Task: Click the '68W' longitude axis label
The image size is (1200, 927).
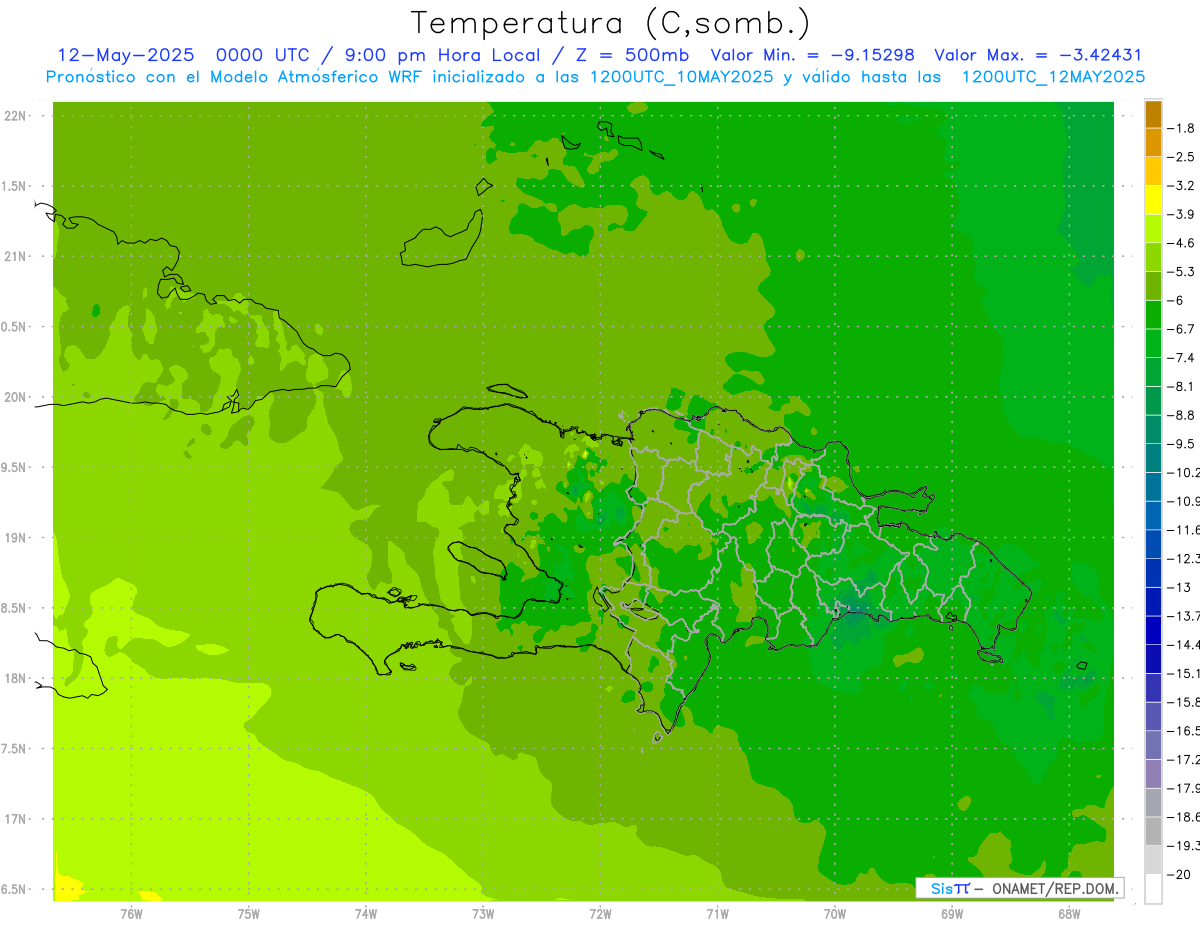Action: [x=1069, y=913]
